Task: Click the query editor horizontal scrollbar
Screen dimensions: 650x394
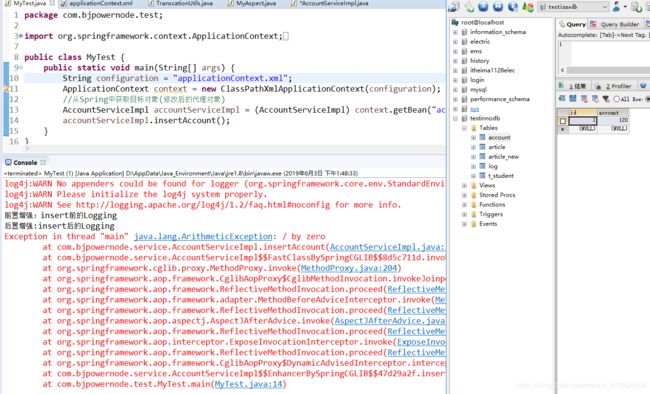Action: [x=608, y=70]
